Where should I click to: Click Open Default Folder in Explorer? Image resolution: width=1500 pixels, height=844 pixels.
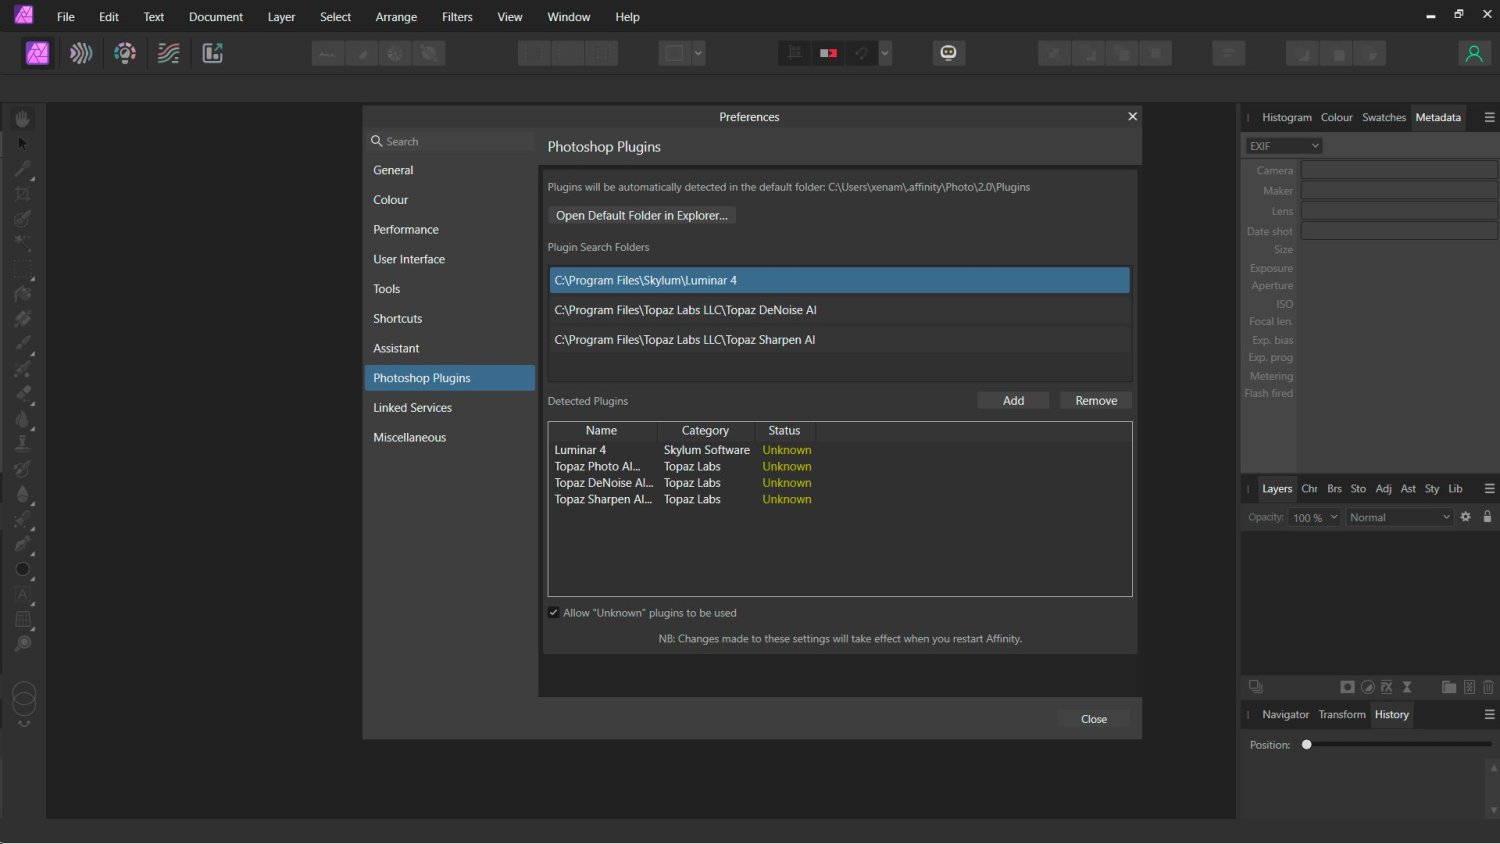click(x=641, y=215)
